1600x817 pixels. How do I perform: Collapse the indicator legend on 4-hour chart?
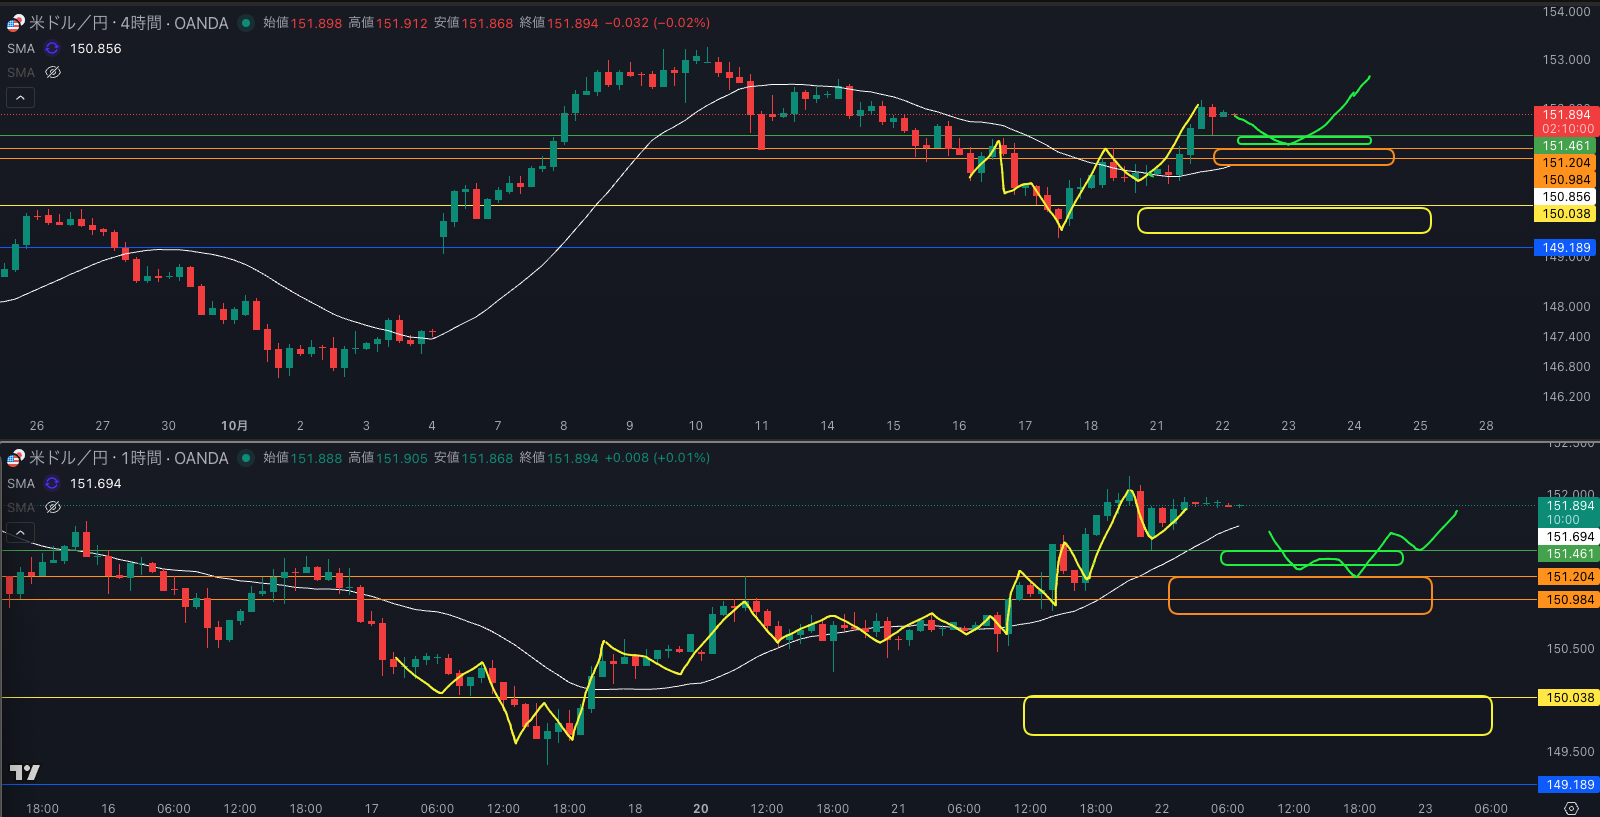point(20,97)
